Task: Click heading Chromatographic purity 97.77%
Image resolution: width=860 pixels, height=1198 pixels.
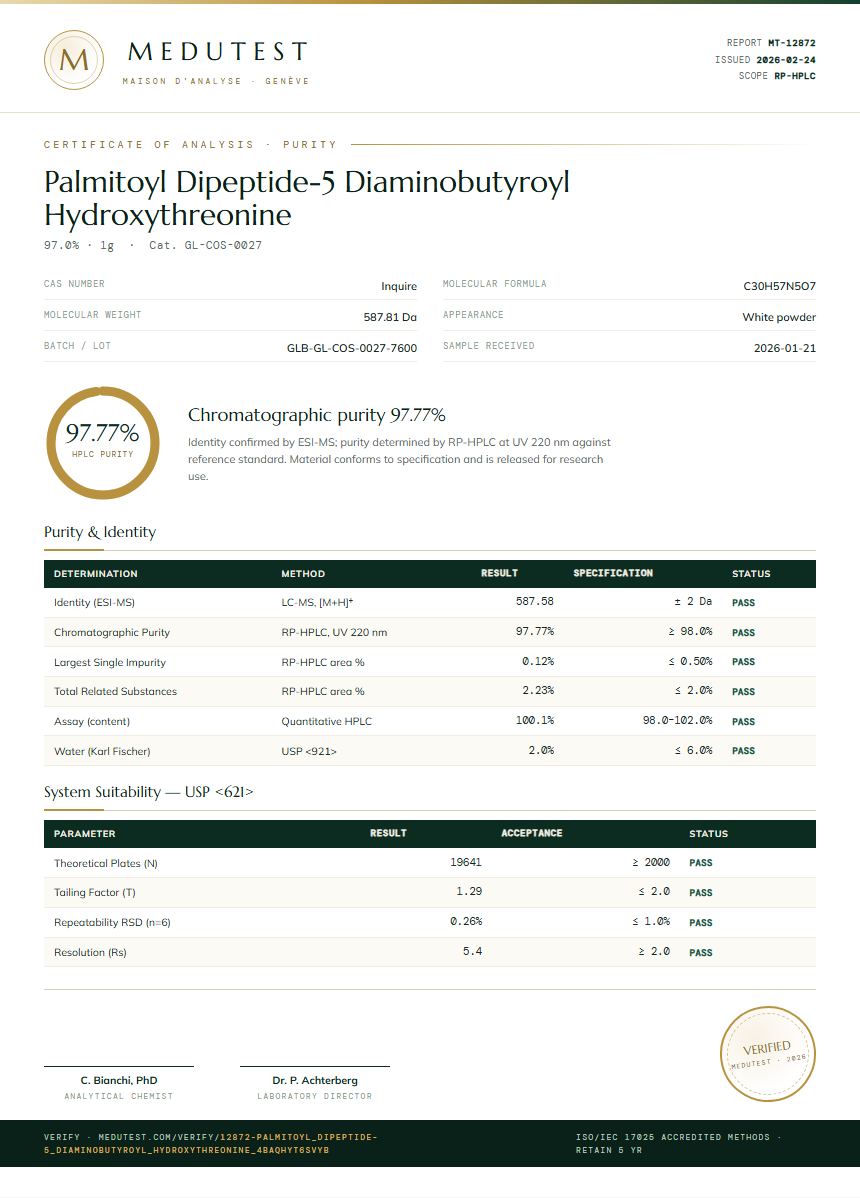Action: click(x=316, y=415)
